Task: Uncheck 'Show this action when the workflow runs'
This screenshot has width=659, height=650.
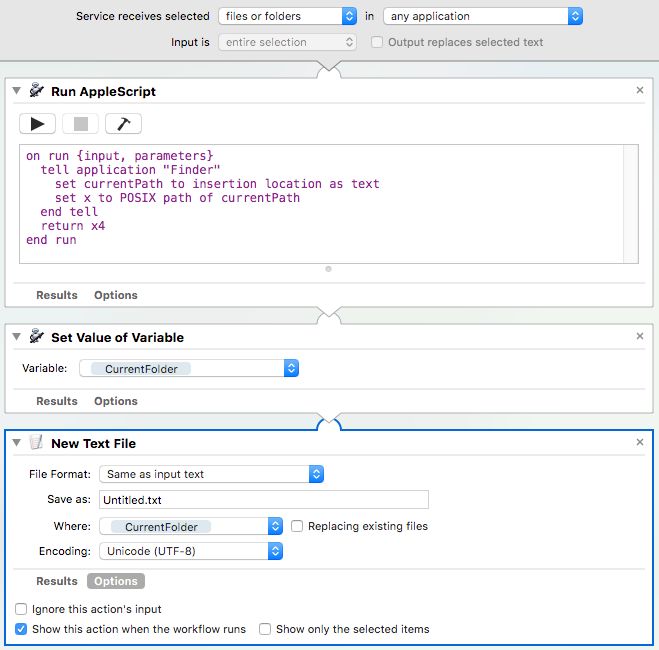Action: (x=21, y=629)
